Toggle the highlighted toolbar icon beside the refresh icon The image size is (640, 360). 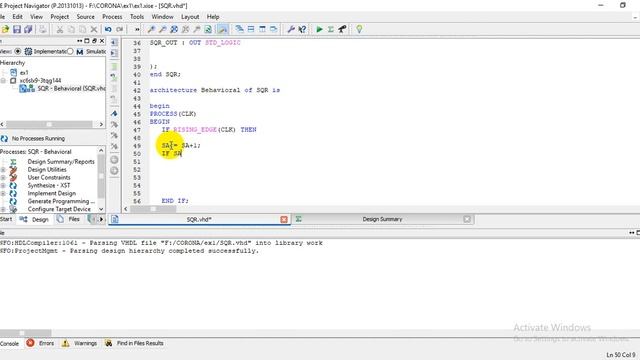pyautogui.click(x=222, y=29)
